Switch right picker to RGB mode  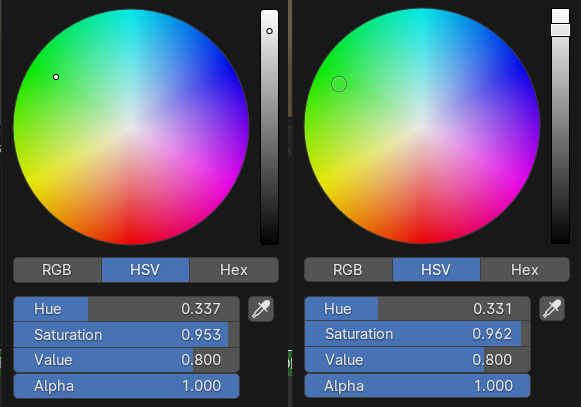coord(348,269)
